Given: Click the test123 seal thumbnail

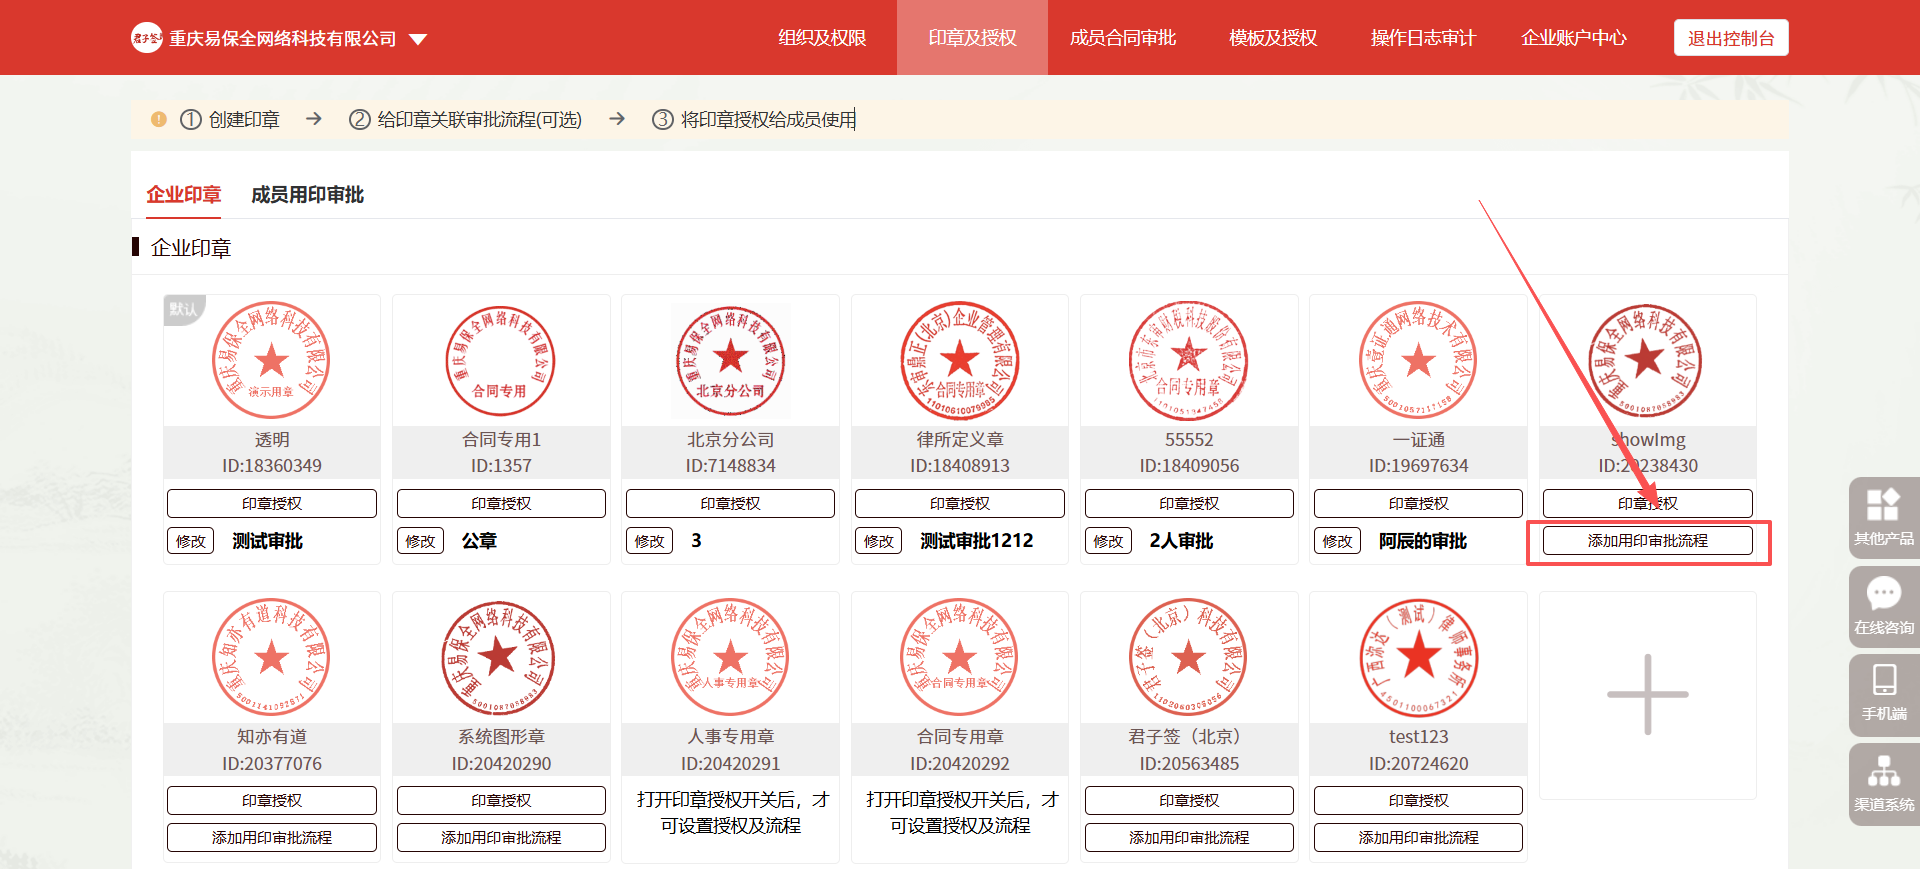Looking at the screenshot, I should tap(1418, 658).
